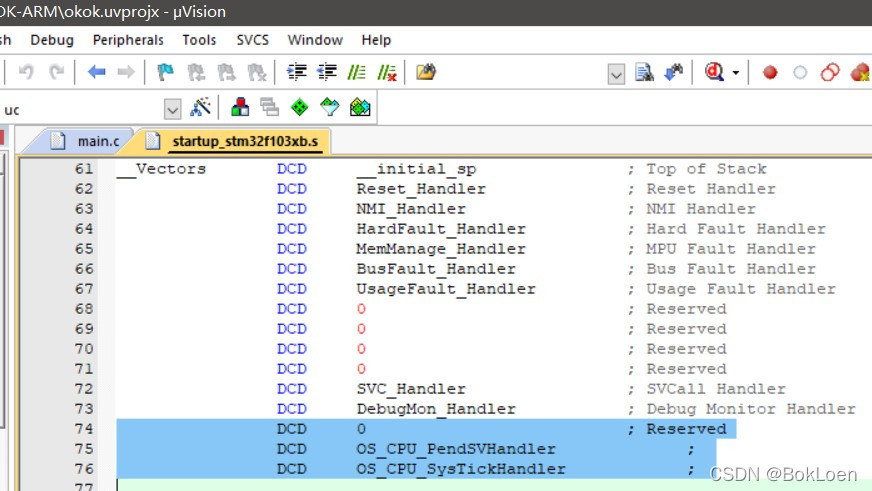Go to previous bookmark icon
The width and height of the screenshot is (872, 491).
click(196, 72)
